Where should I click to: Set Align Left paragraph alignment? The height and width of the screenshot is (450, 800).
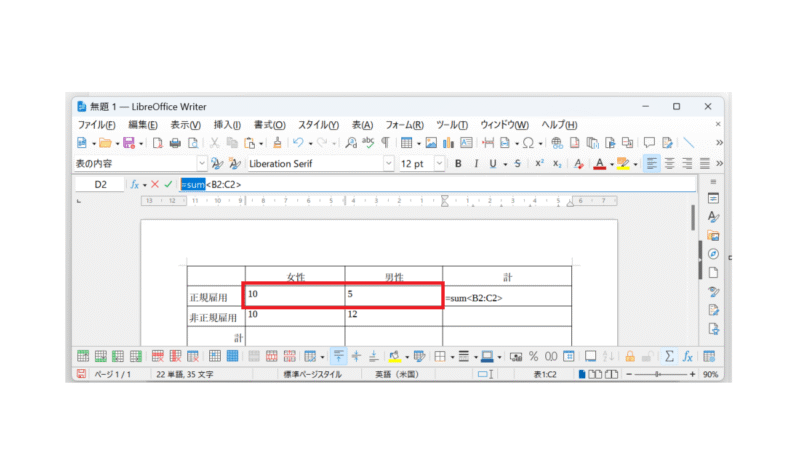pyautogui.click(x=652, y=164)
